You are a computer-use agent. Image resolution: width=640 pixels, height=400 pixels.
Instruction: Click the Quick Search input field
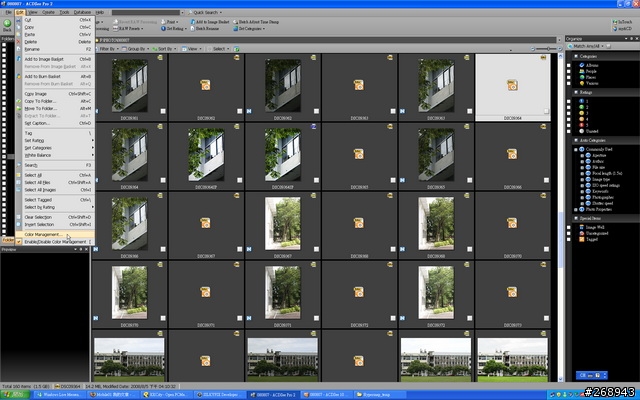point(146,12)
